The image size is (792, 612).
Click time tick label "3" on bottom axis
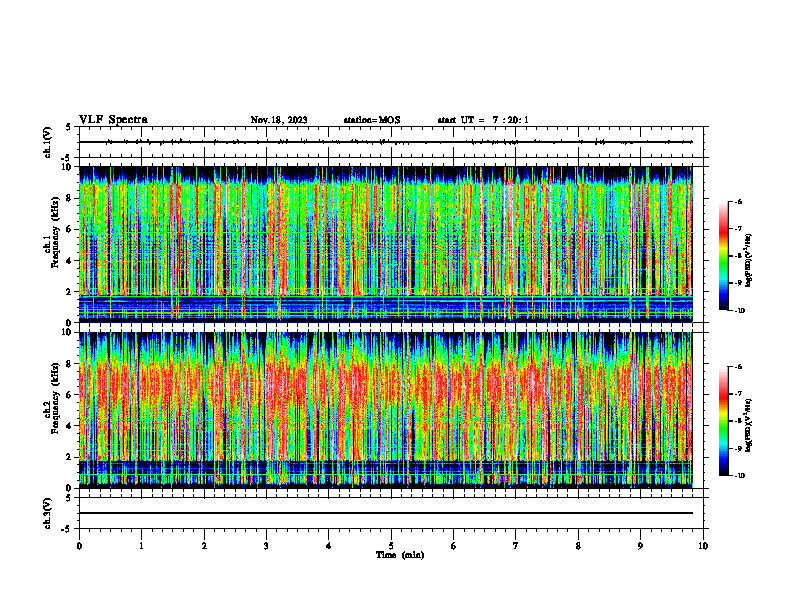pyautogui.click(x=266, y=546)
